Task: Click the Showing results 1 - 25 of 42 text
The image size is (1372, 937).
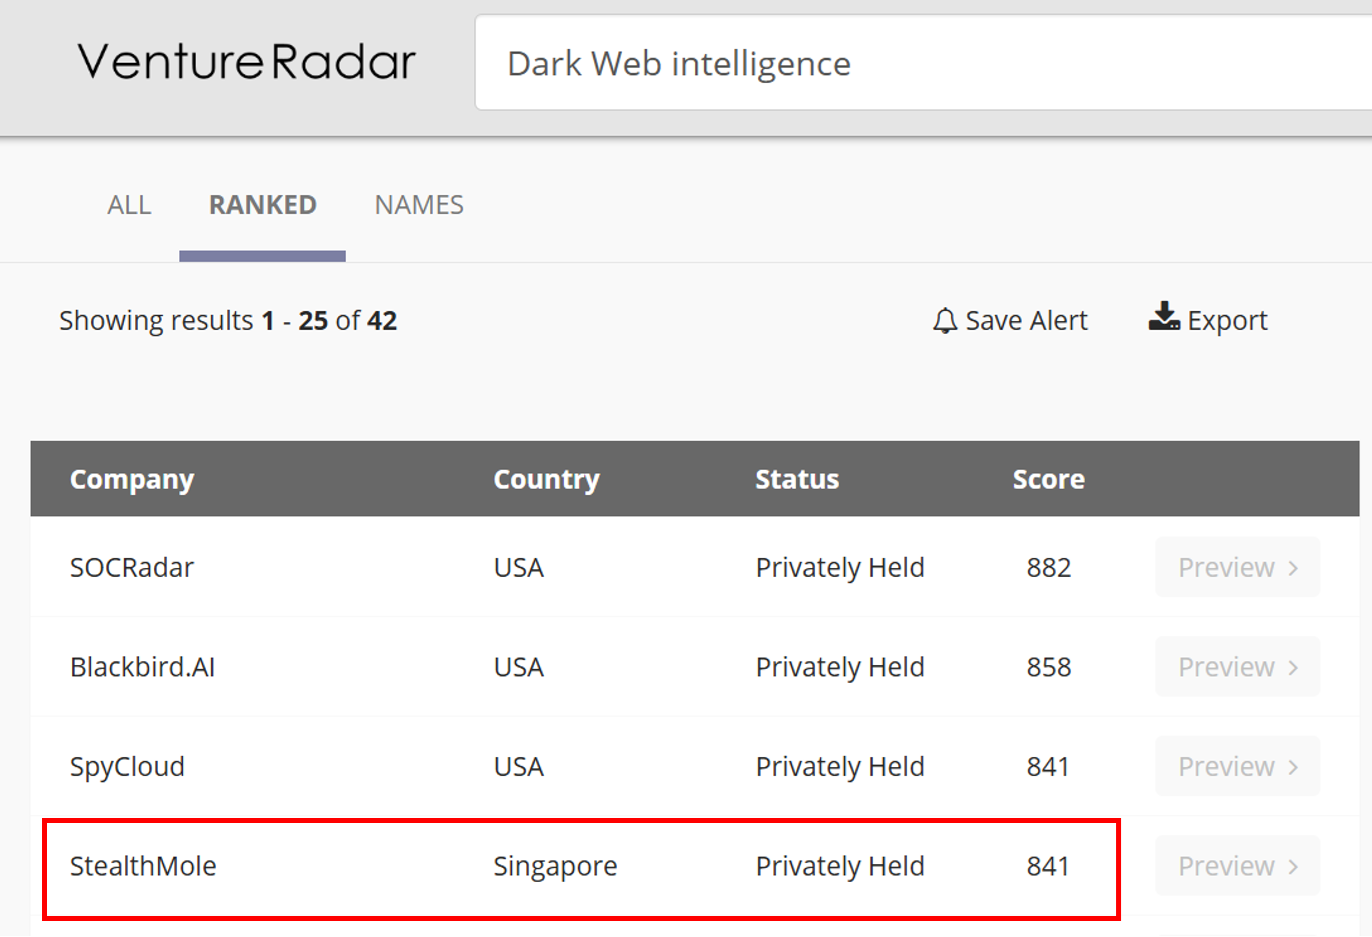Action: point(228,320)
